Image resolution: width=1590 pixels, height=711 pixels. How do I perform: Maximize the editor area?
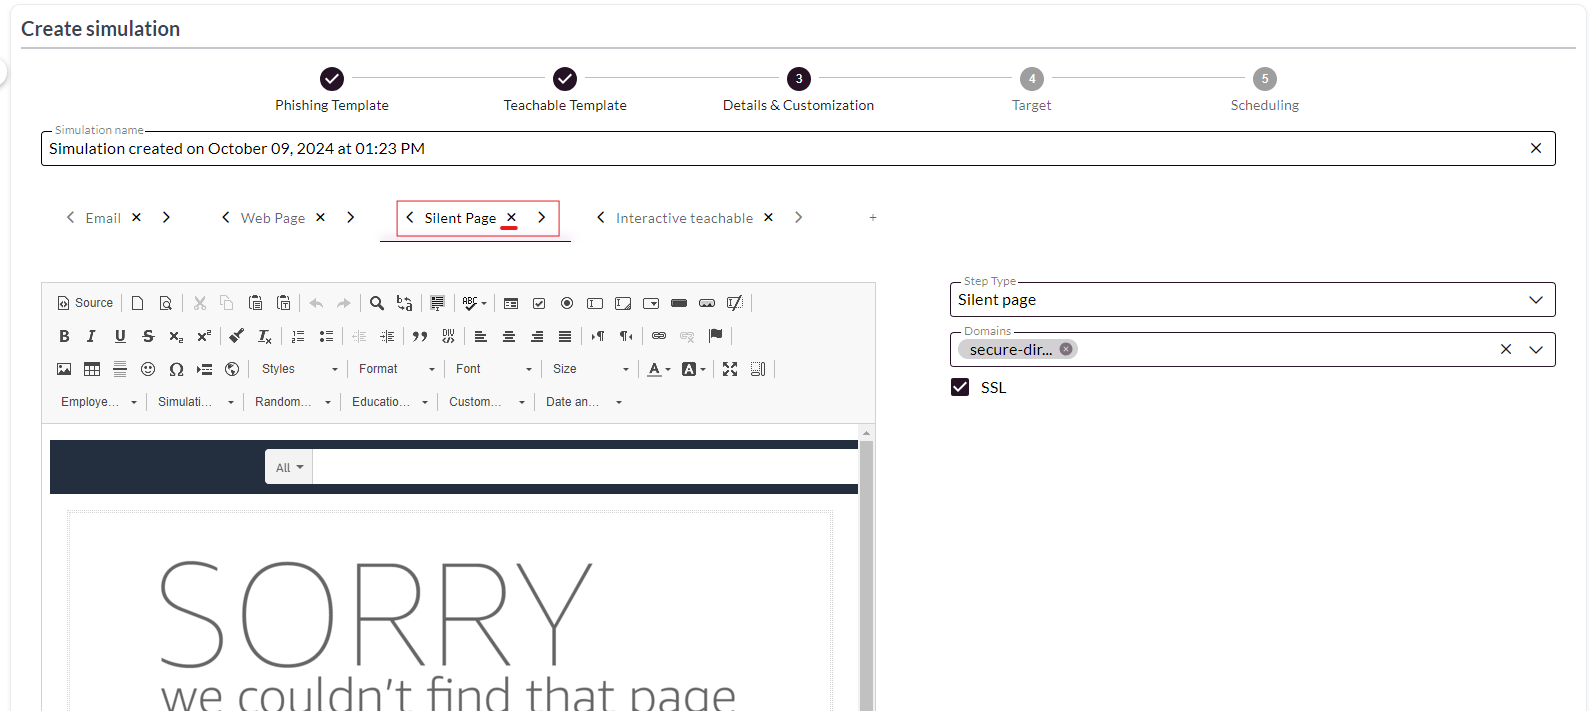click(x=730, y=369)
